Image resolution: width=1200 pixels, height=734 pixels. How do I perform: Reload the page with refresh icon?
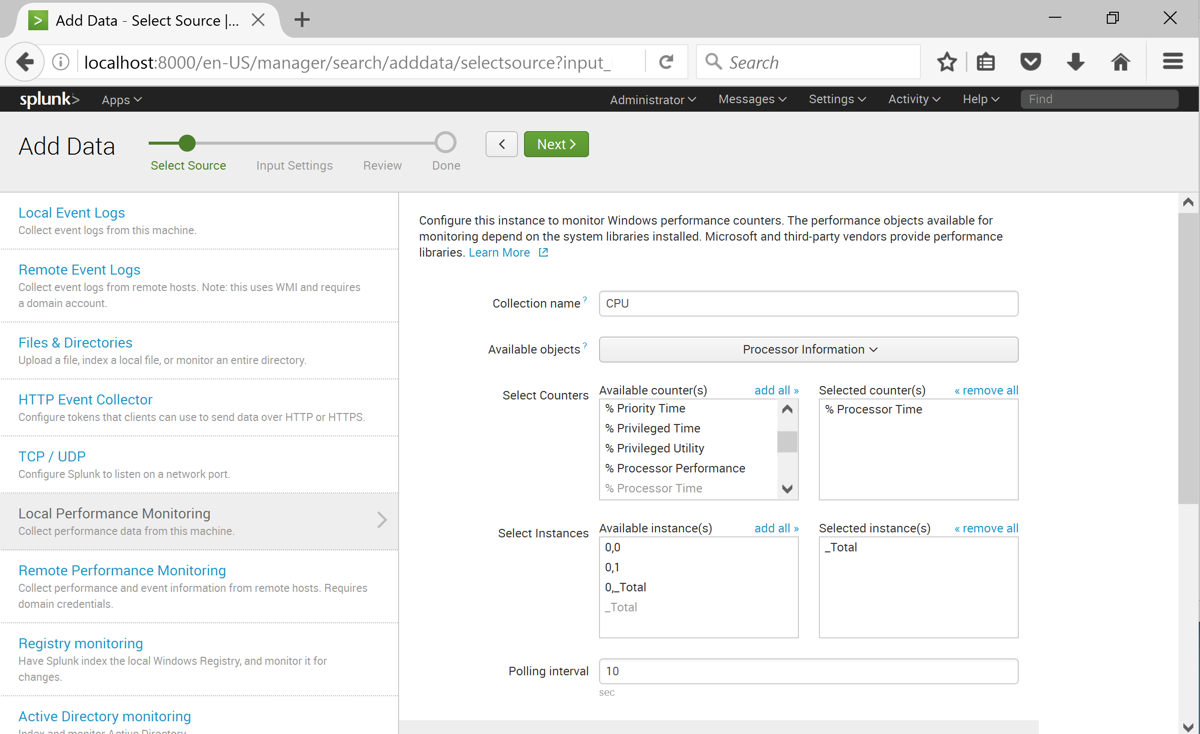[x=666, y=62]
